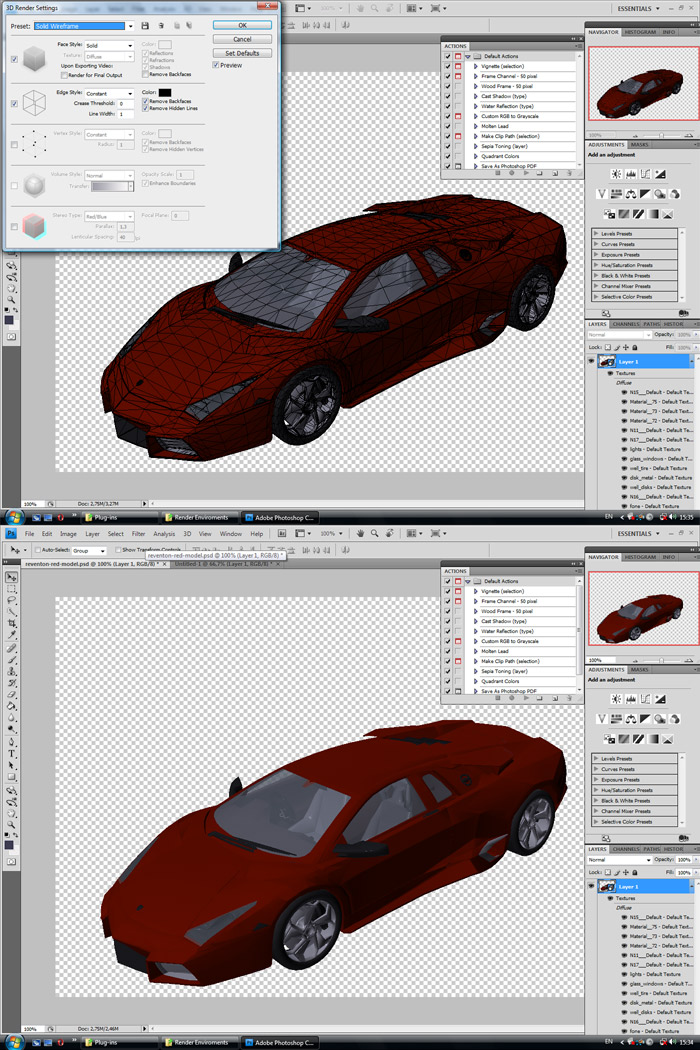Screen dimensions: 700x1050
Task: Click the Crease Threshold input field
Action: coord(126,104)
